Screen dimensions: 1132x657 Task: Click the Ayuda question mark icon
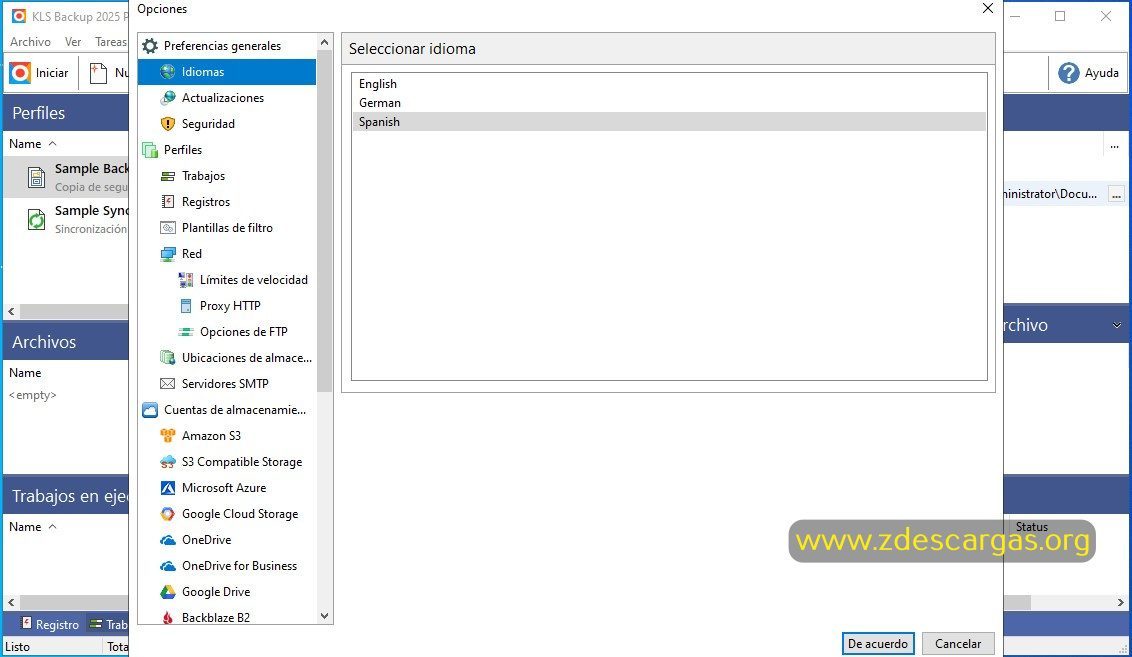[x=1068, y=73]
